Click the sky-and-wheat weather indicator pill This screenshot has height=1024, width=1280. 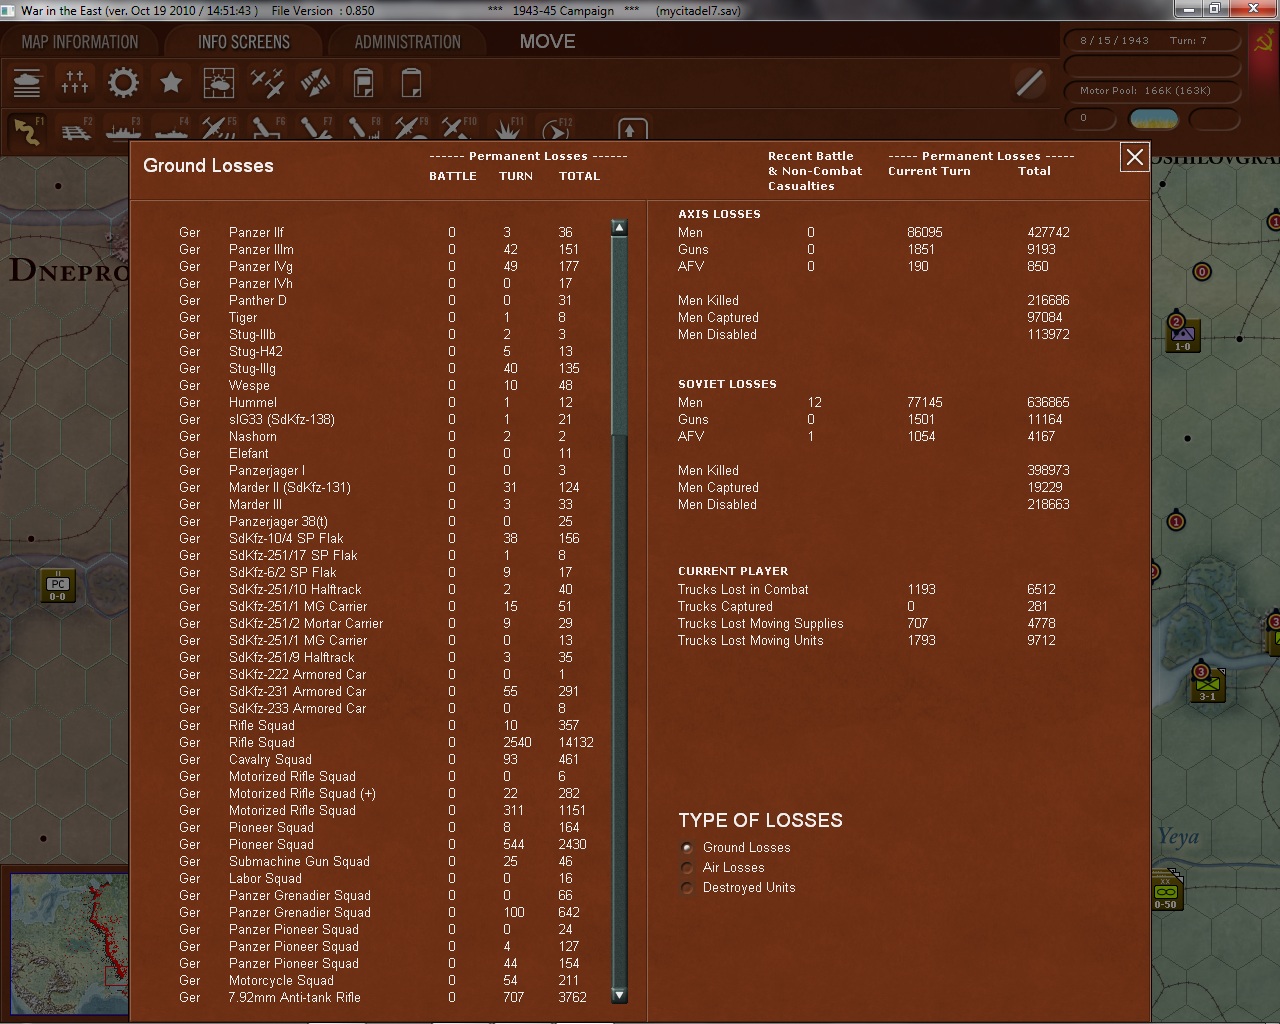coord(1153,119)
